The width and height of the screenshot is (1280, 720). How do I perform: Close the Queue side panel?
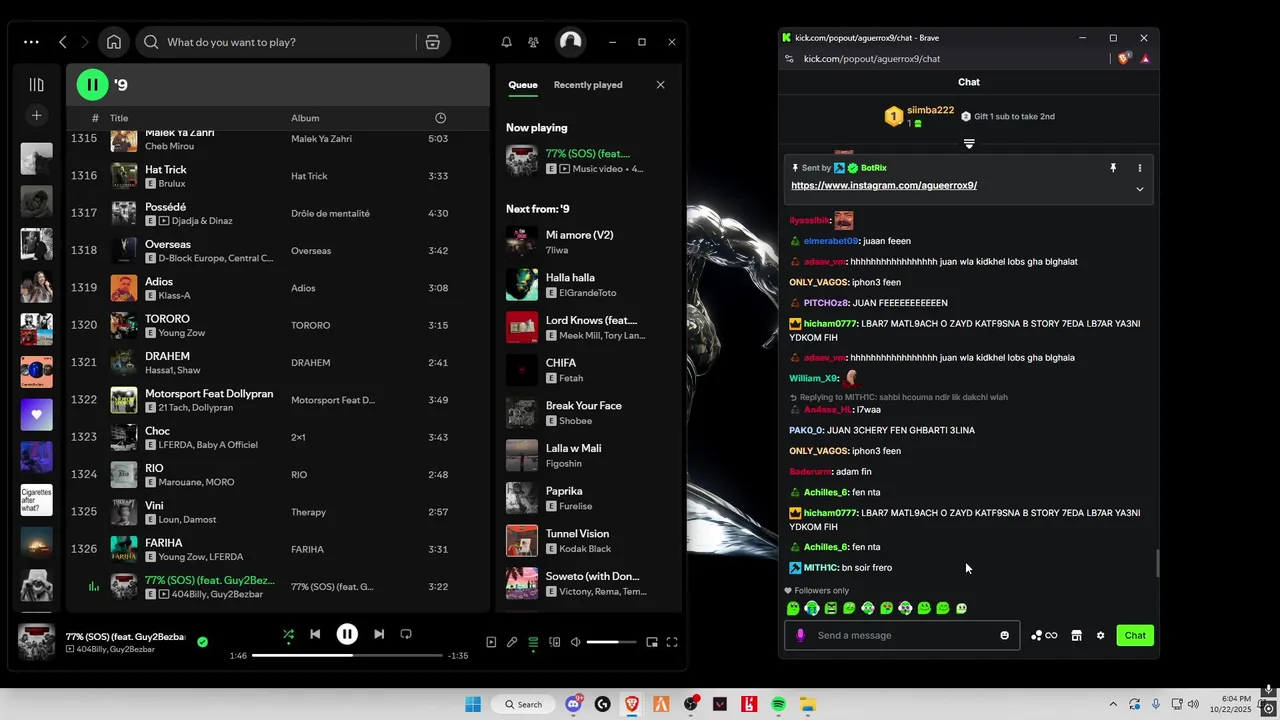pos(660,85)
